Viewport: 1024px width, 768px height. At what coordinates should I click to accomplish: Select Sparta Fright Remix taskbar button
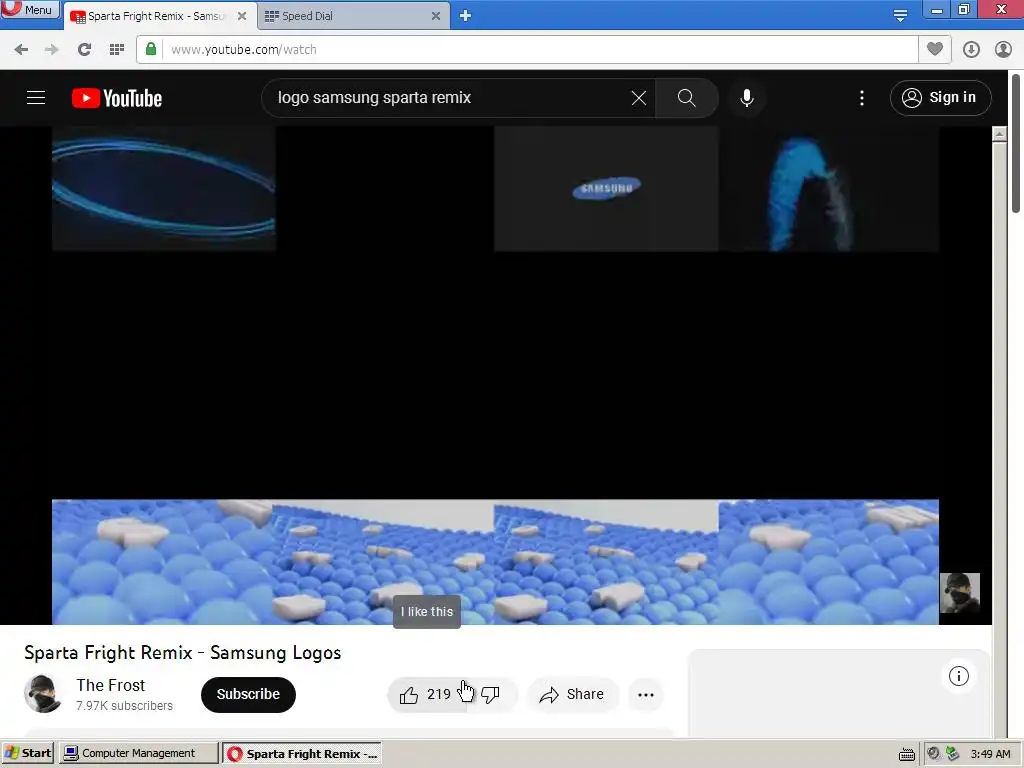click(302, 753)
